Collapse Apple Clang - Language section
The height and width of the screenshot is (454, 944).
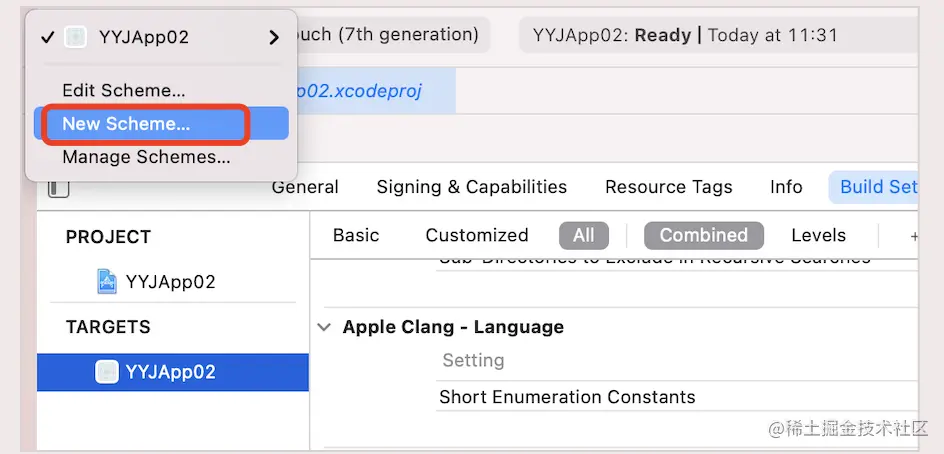(324, 327)
